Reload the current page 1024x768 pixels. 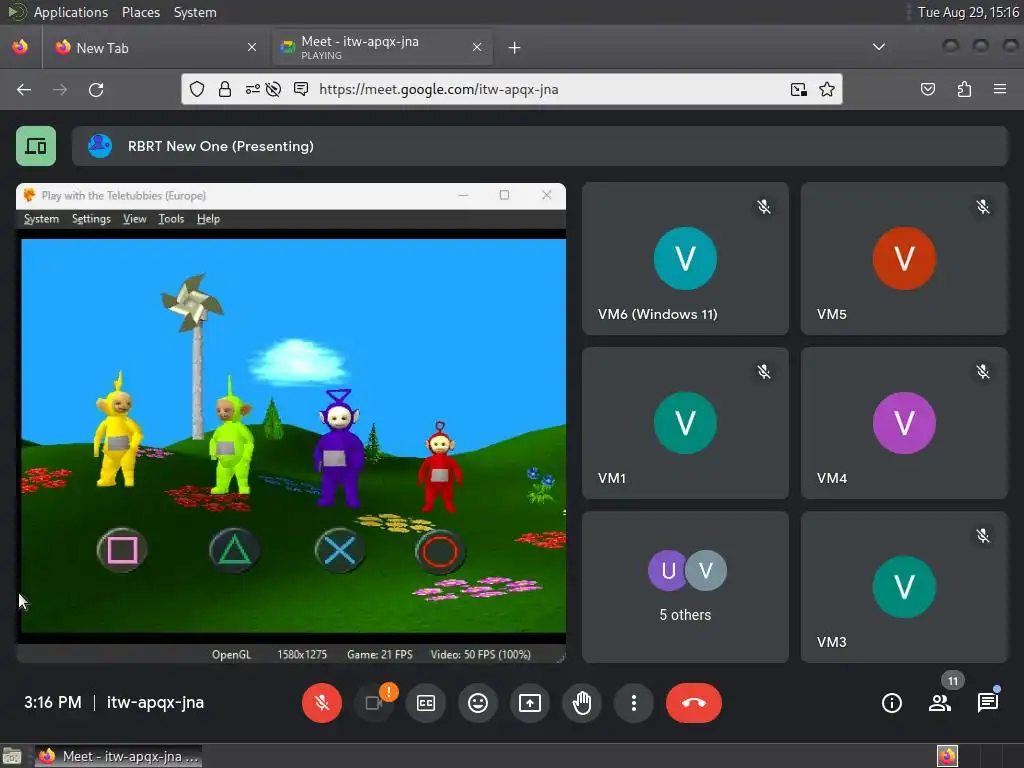(96, 89)
